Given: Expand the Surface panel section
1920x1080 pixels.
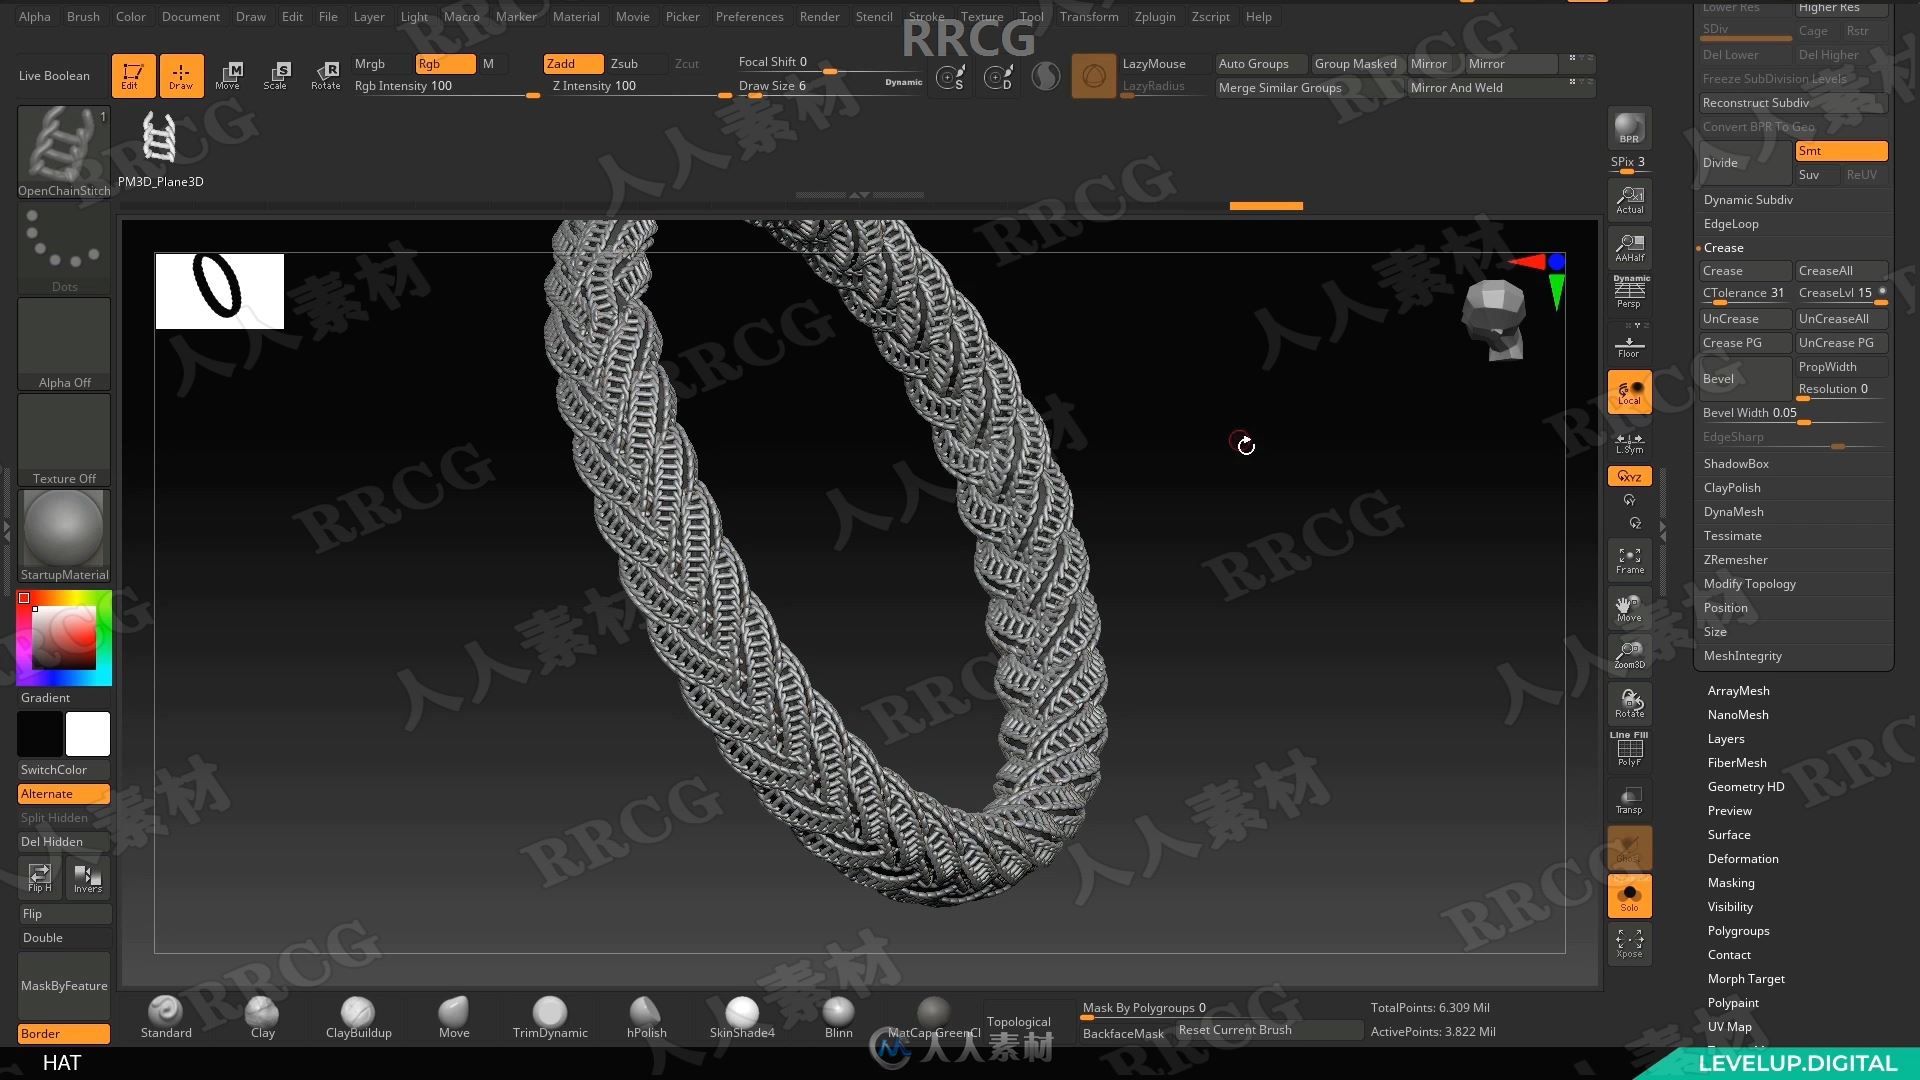Looking at the screenshot, I should (1727, 835).
